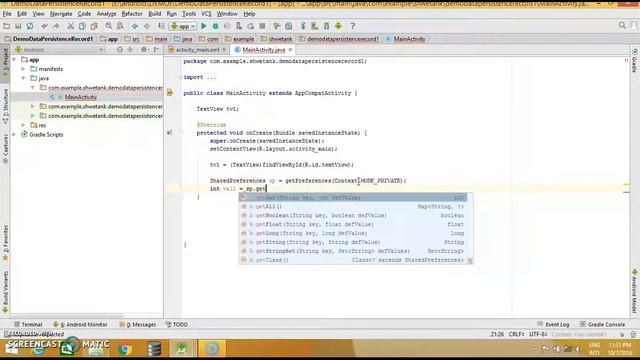Open the Terminal tool window
This screenshot has height=360, width=640.
(x=28, y=324)
